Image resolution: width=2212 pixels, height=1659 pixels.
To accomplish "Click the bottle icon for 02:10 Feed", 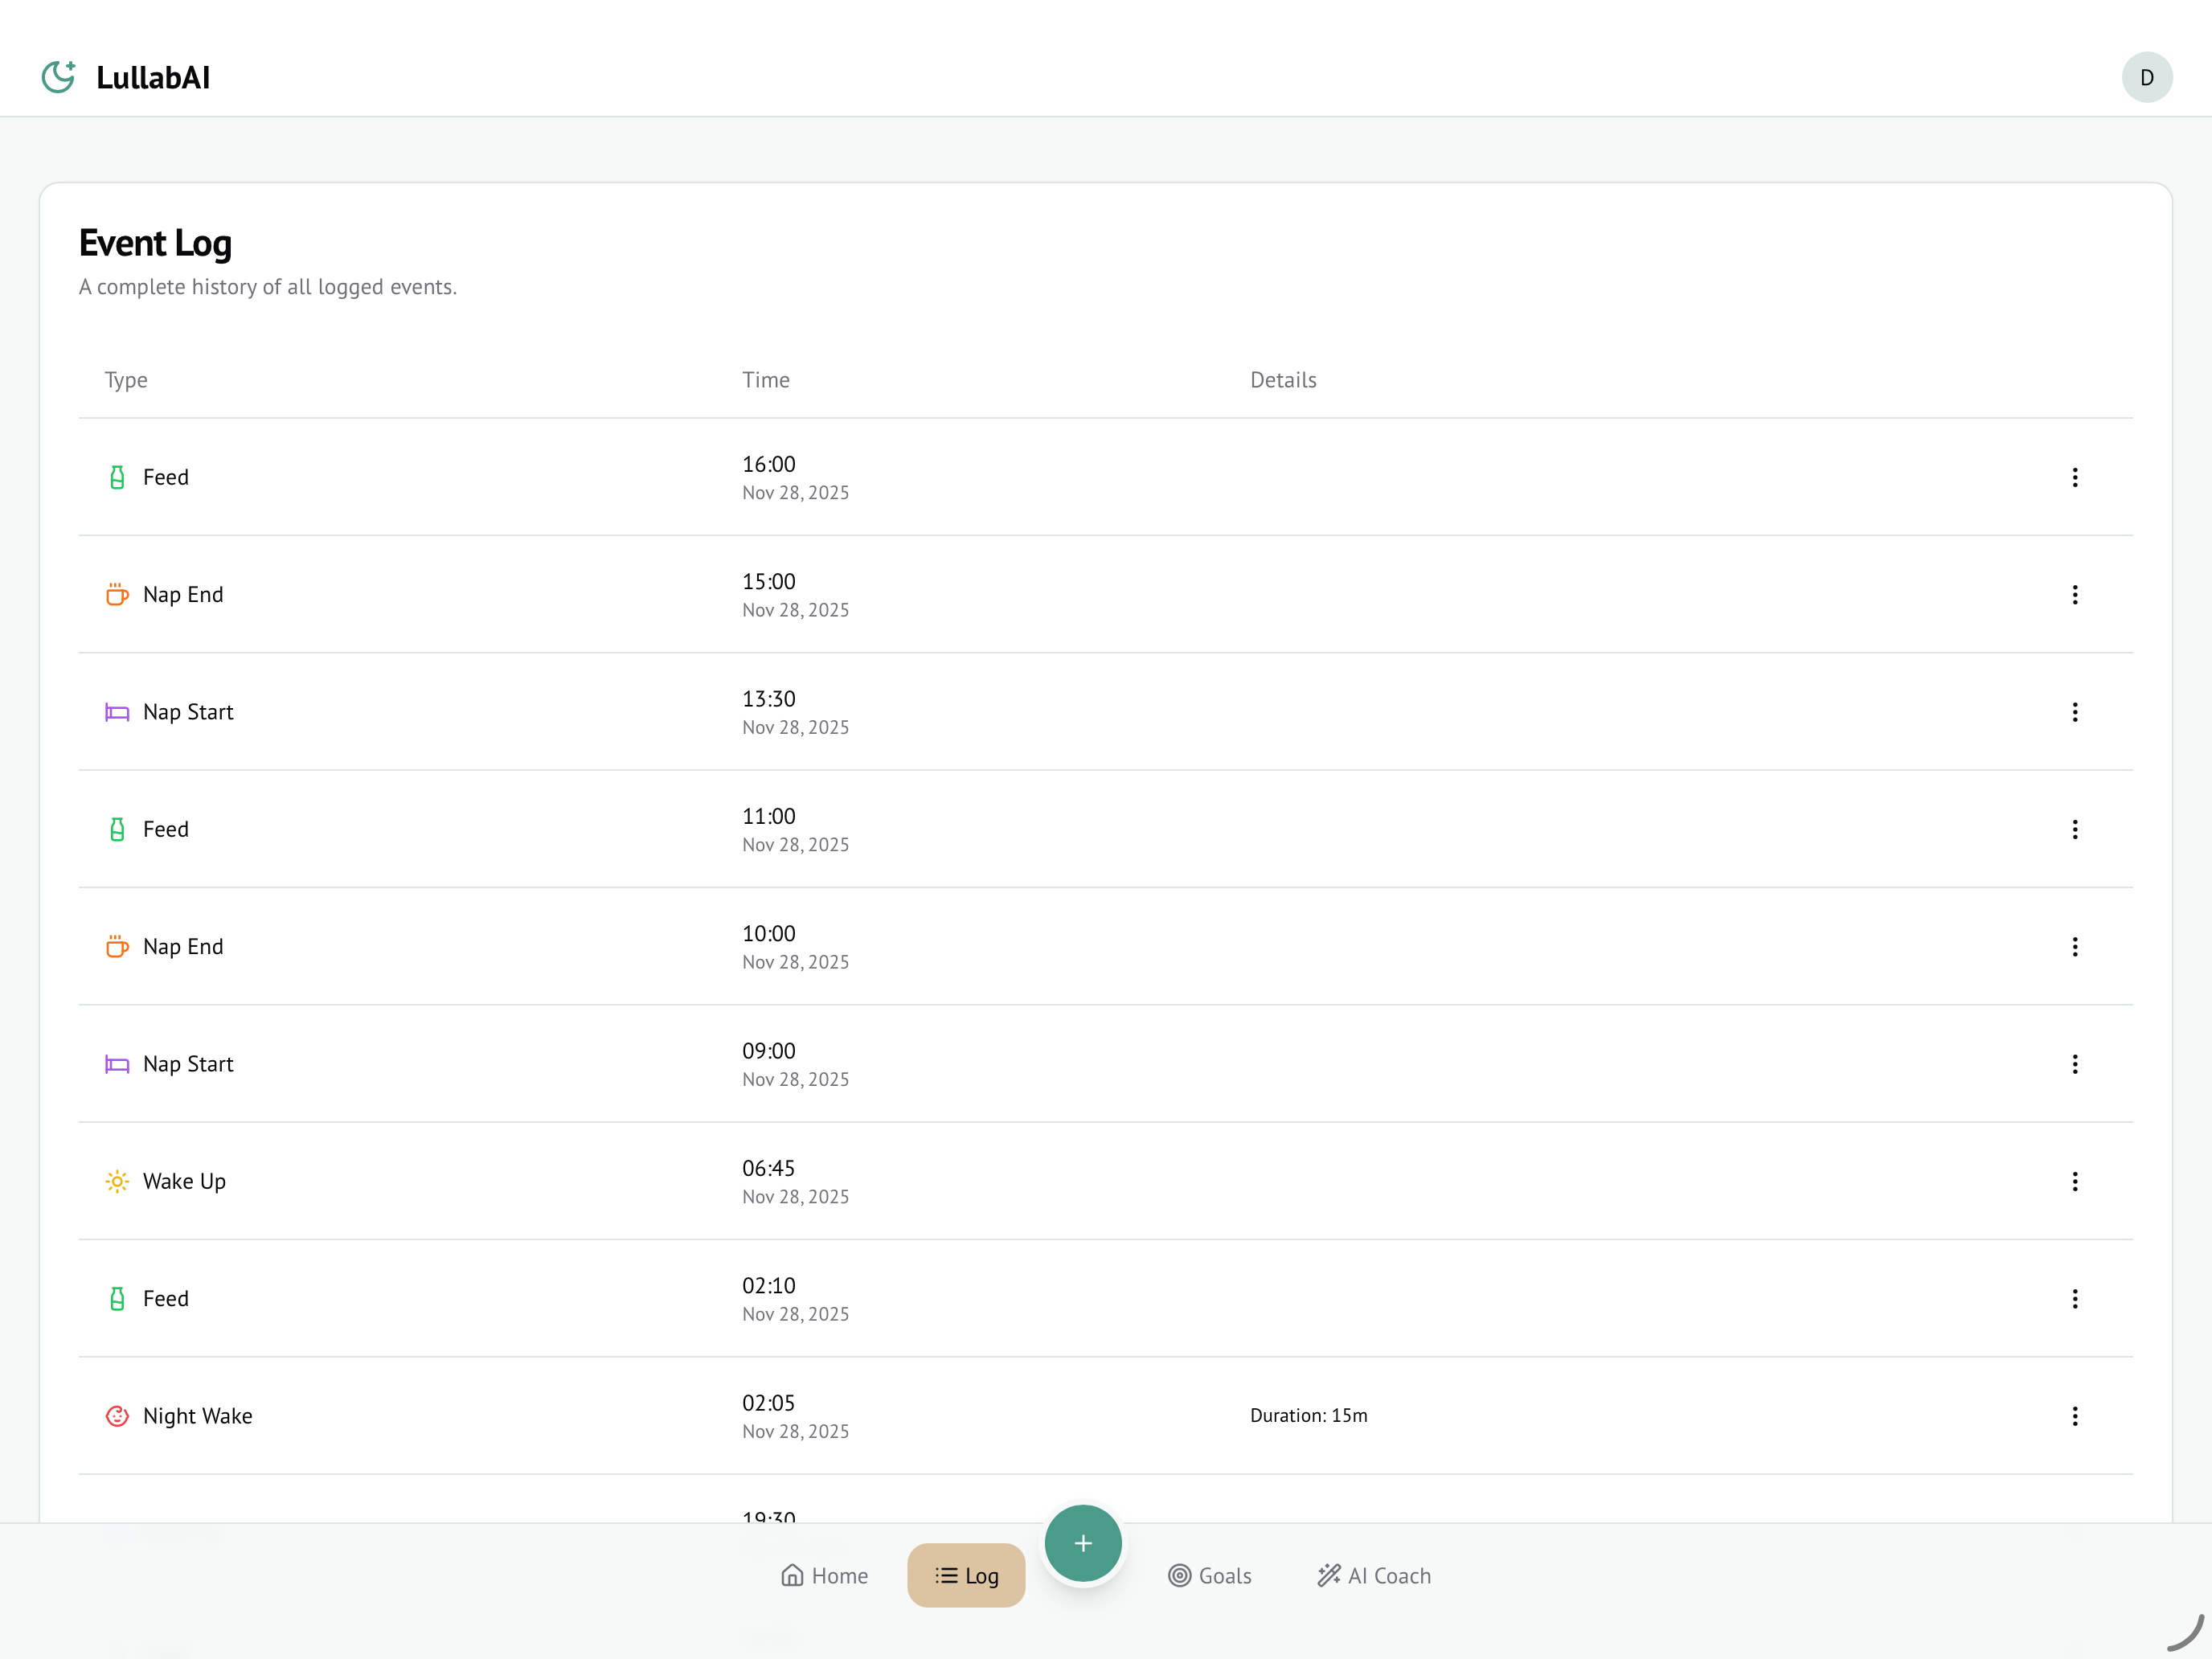I will 117,1299.
